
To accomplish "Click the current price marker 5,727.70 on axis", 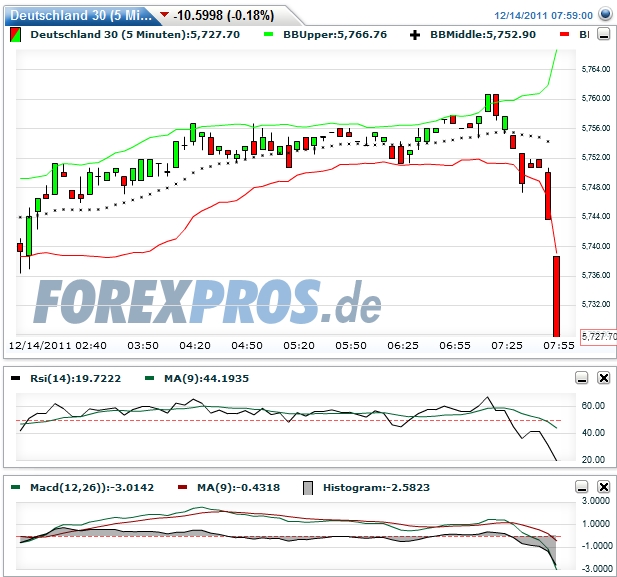I will (x=599, y=337).
